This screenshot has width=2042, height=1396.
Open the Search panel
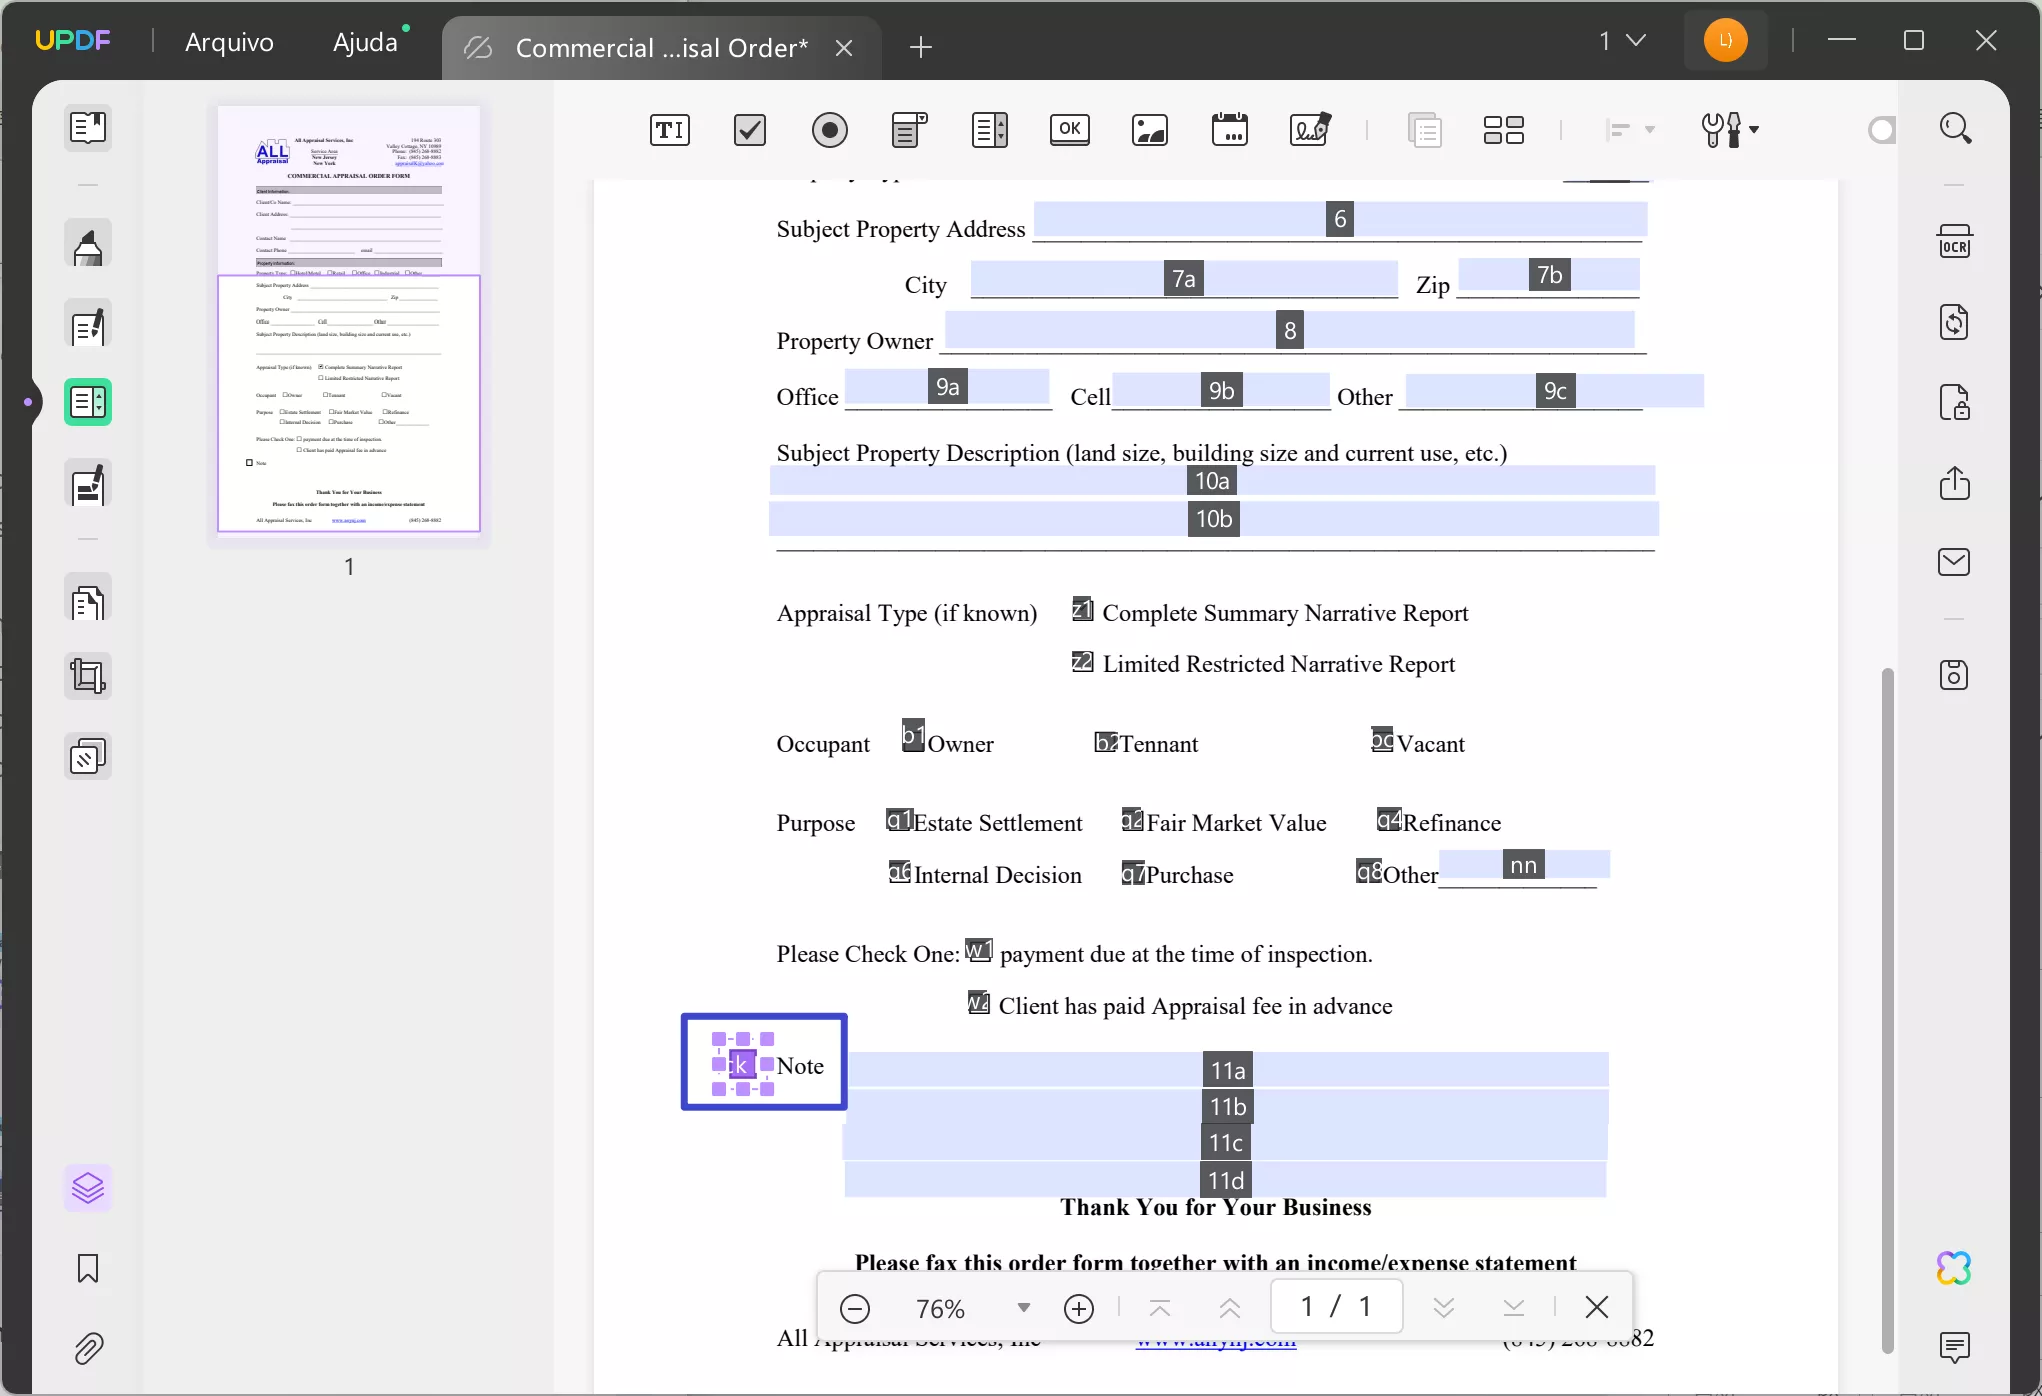pyautogui.click(x=1955, y=128)
